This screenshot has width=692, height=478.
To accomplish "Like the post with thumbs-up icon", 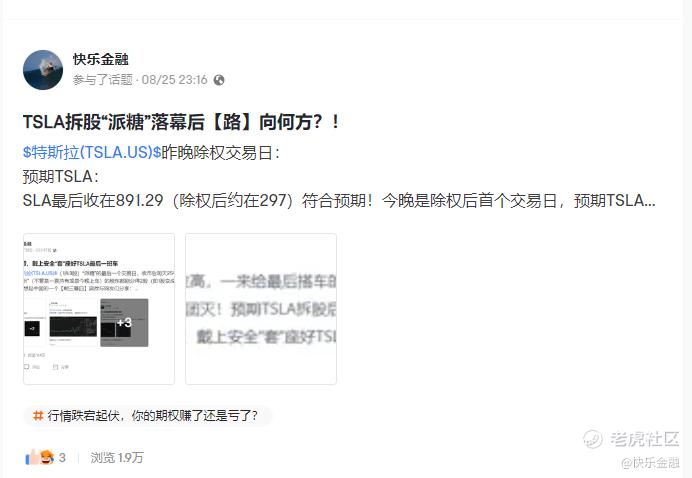I will pyautogui.click(x=32, y=458).
